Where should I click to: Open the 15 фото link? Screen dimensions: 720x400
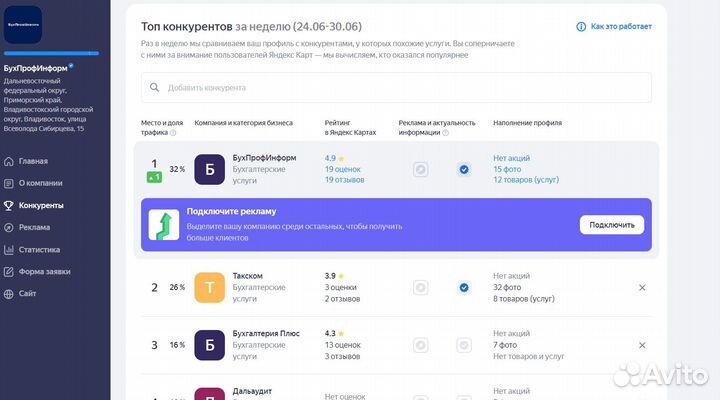click(507, 169)
